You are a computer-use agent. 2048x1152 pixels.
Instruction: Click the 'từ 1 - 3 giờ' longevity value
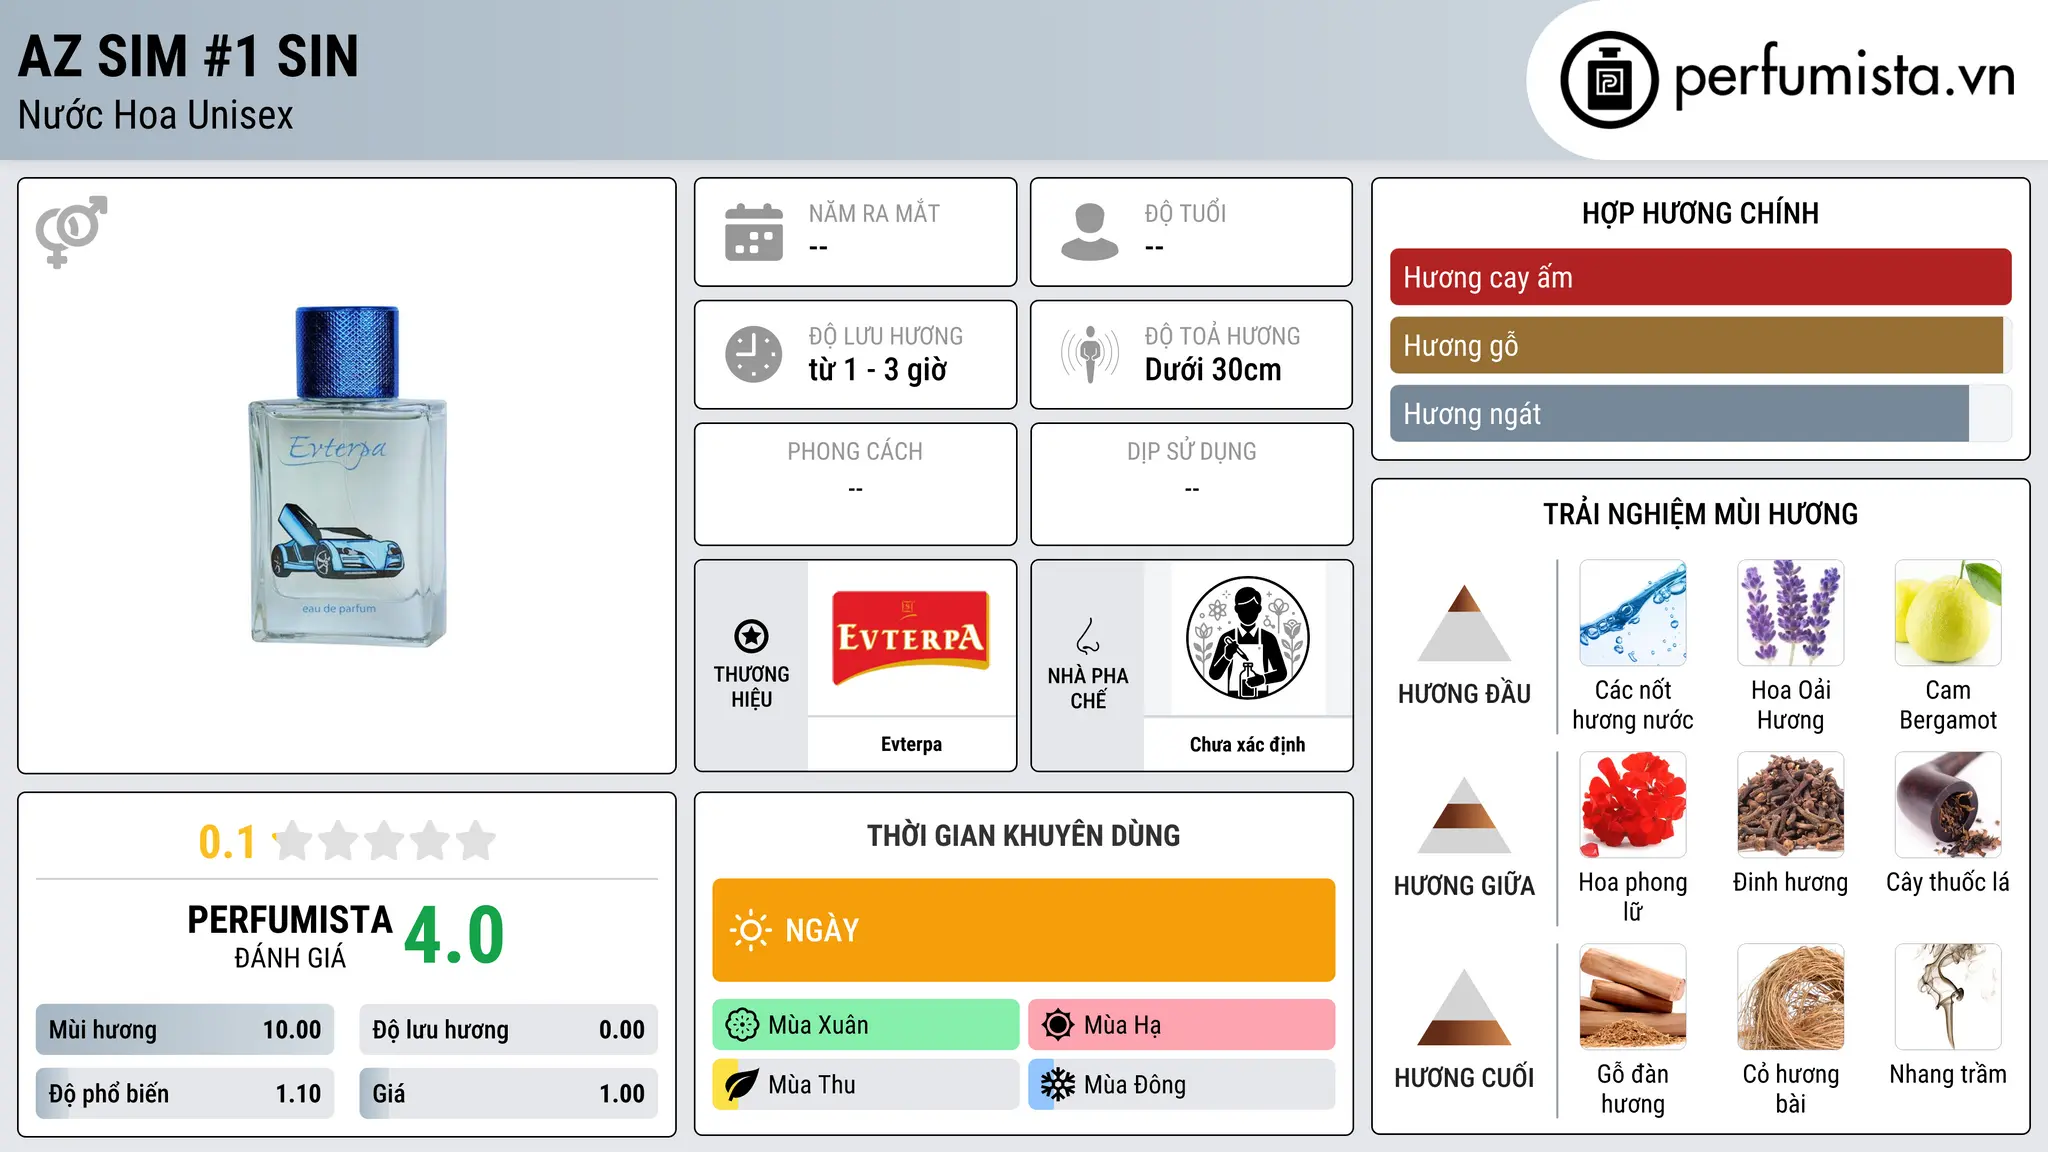pos(877,370)
